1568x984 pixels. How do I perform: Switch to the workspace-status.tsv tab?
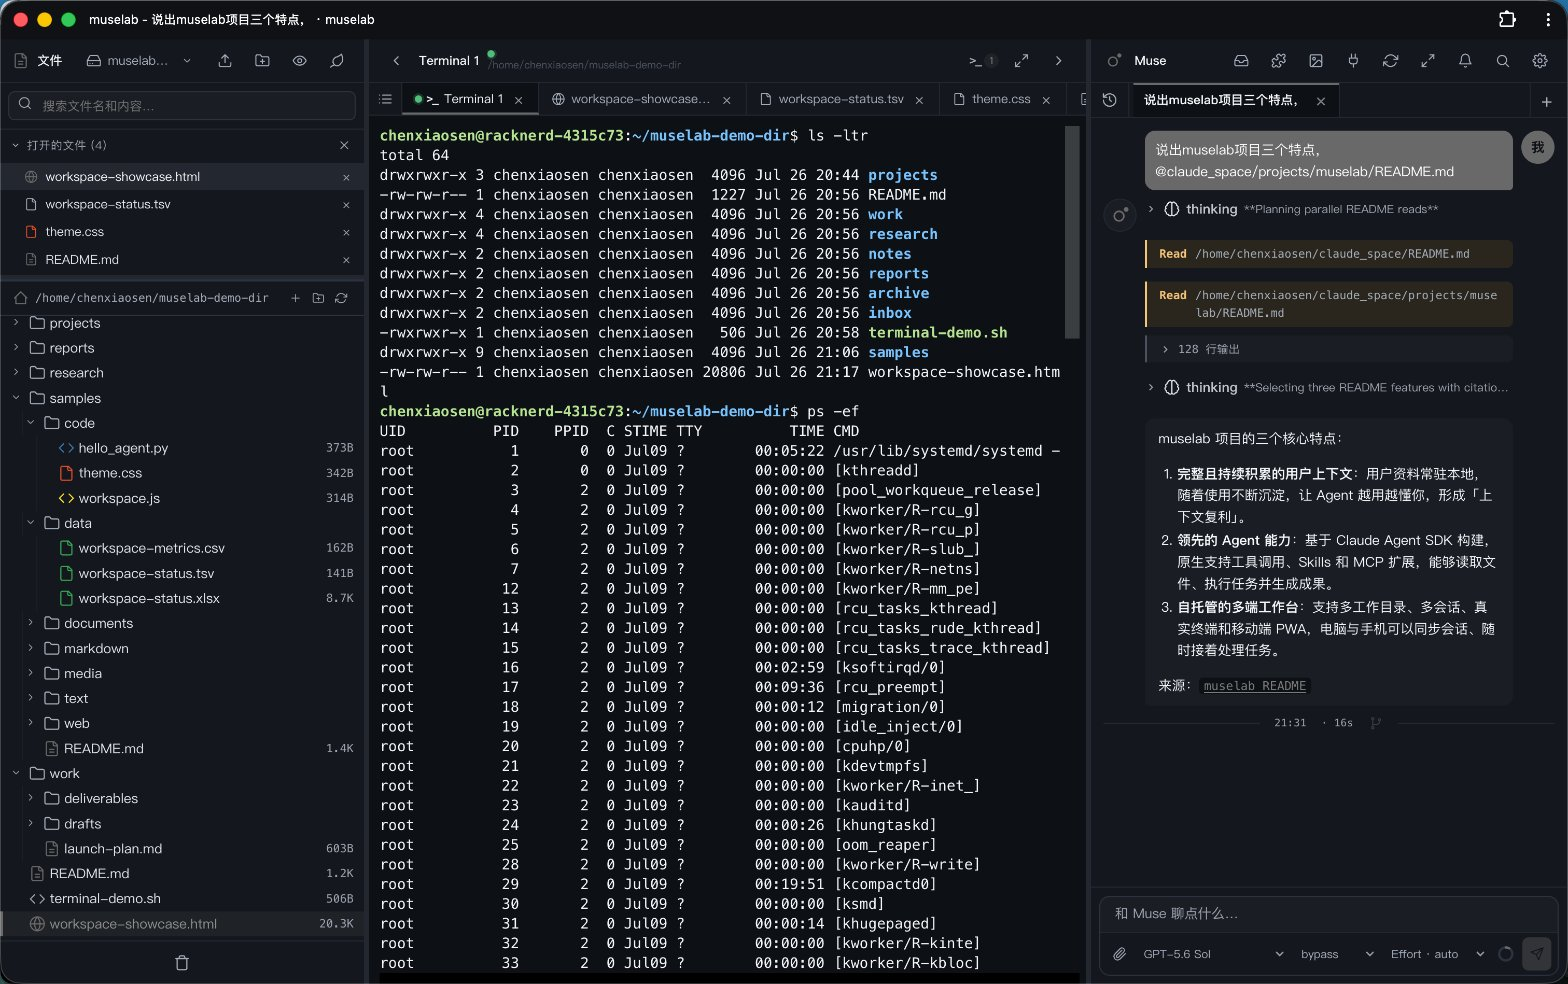841,99
